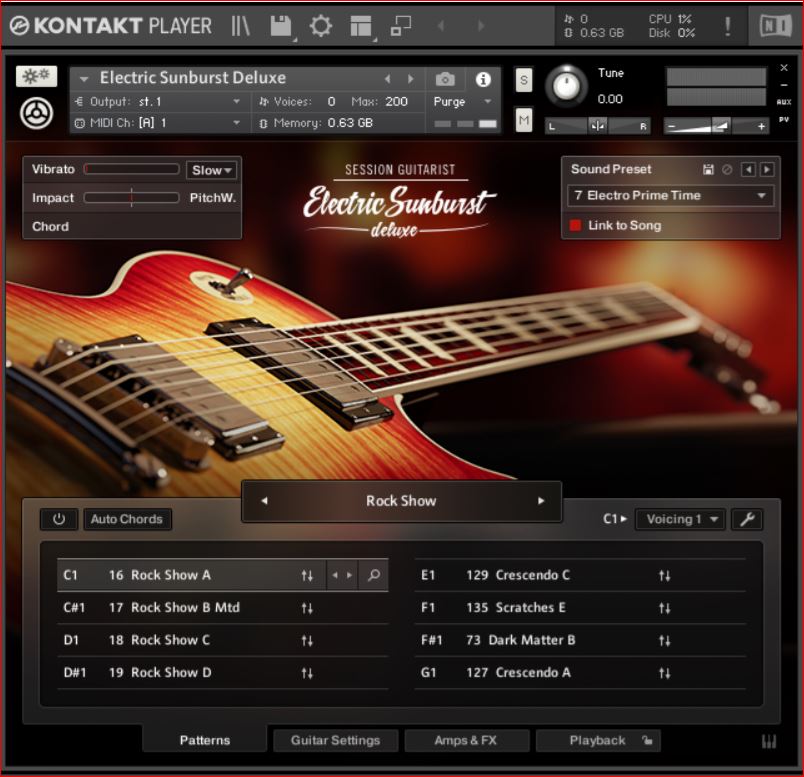
Task: Open instrument info icon
Action: [x=483, y=79]
